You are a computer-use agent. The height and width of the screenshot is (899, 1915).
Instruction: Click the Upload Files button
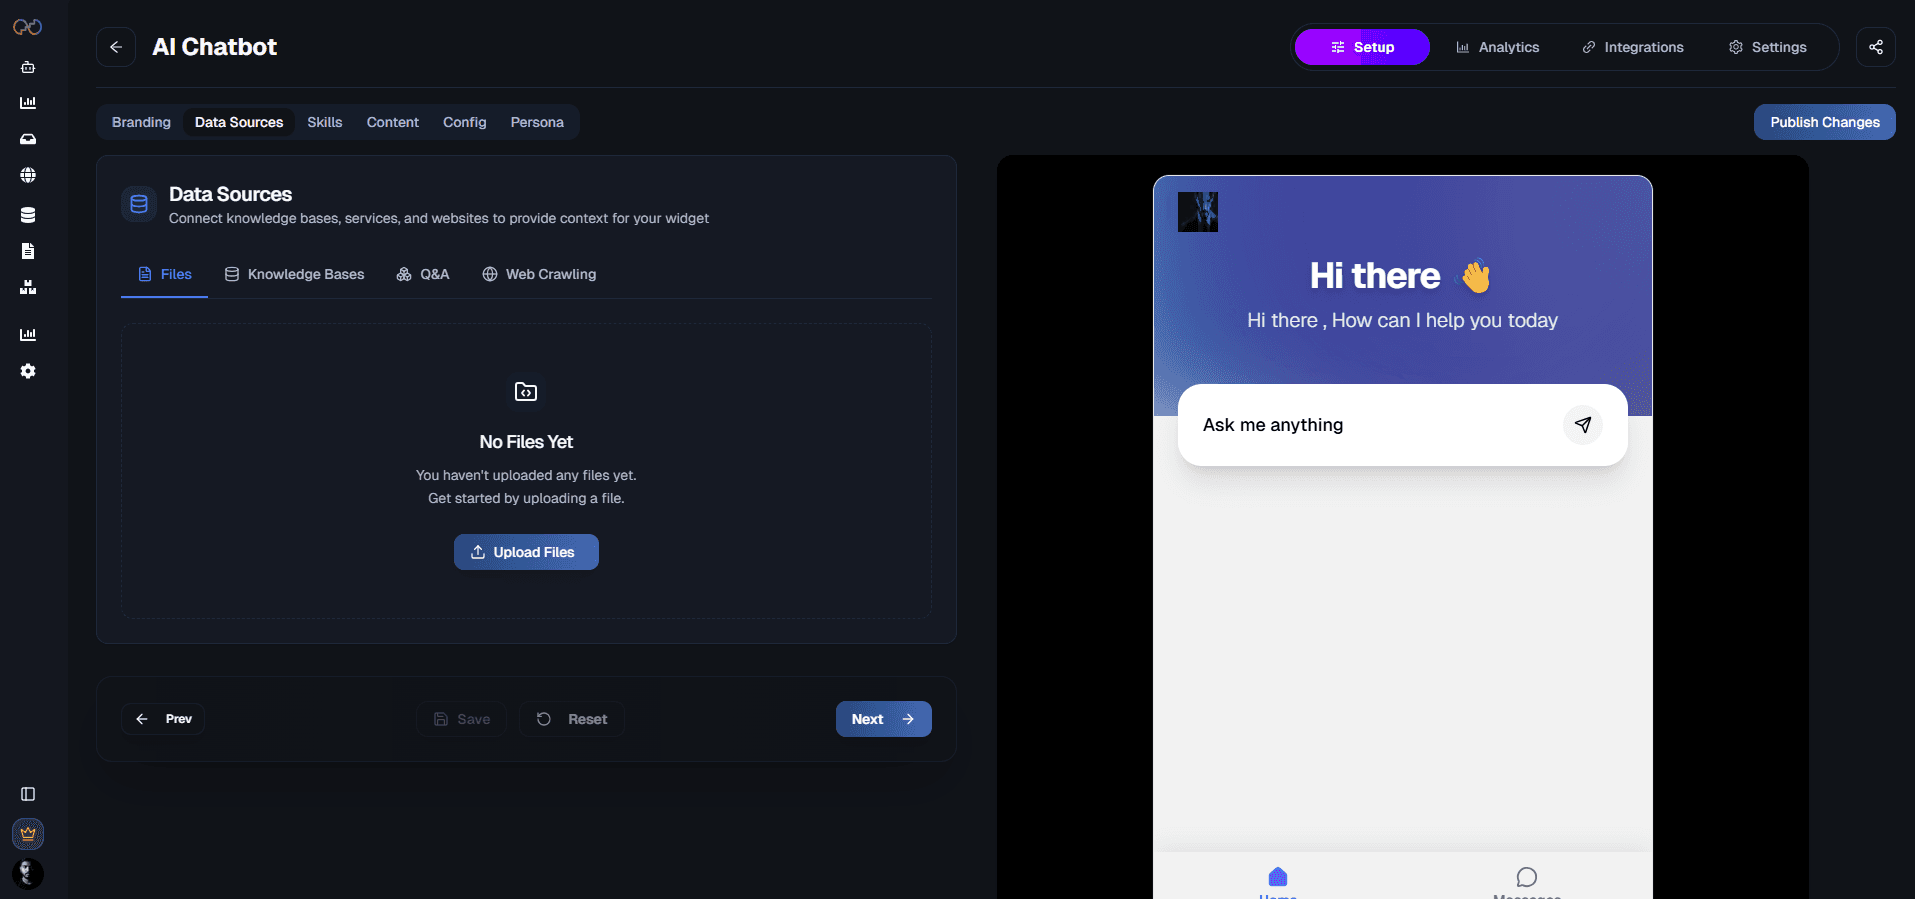pos(526,552)
